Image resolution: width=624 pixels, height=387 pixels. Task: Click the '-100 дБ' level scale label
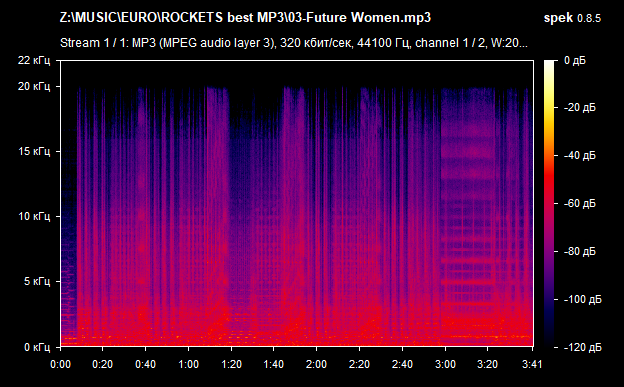[583, 299]
